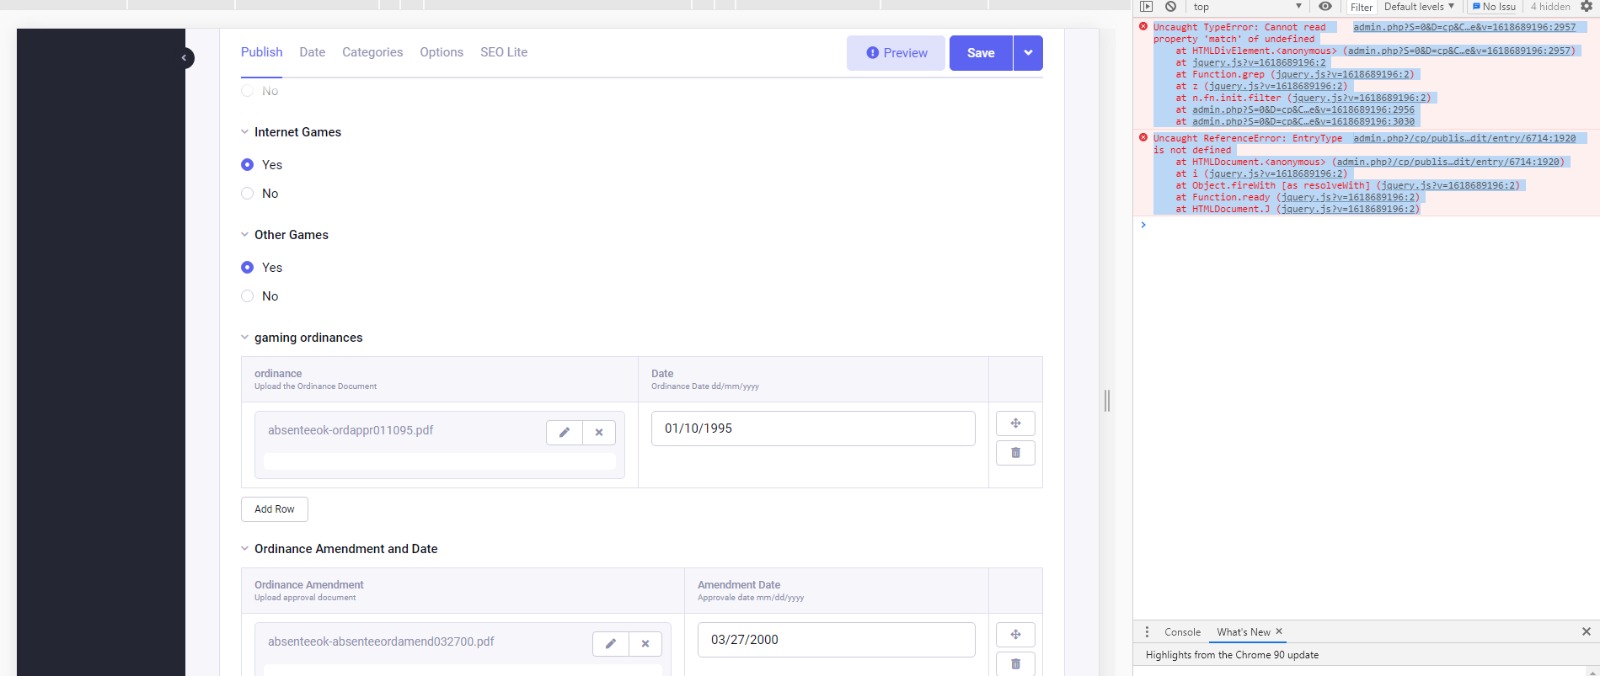Click the Preview button

pos(896,53)
